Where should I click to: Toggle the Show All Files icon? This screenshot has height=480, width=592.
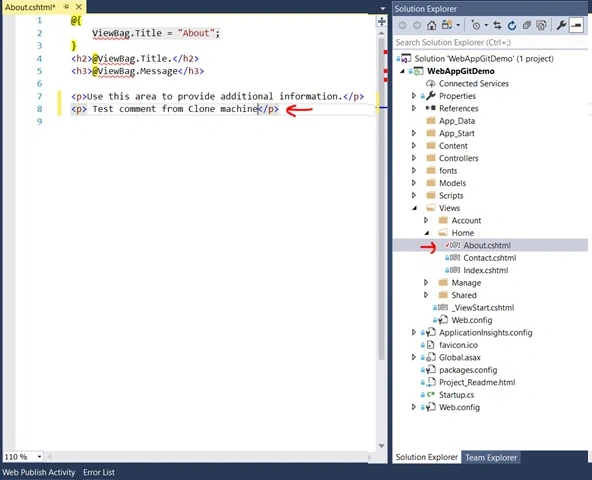click(x=541, y=25)
